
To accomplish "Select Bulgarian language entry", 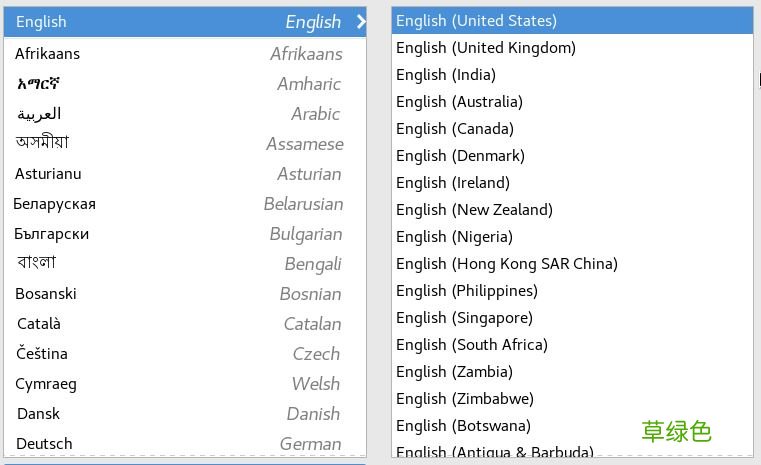I will pos(185,234).
